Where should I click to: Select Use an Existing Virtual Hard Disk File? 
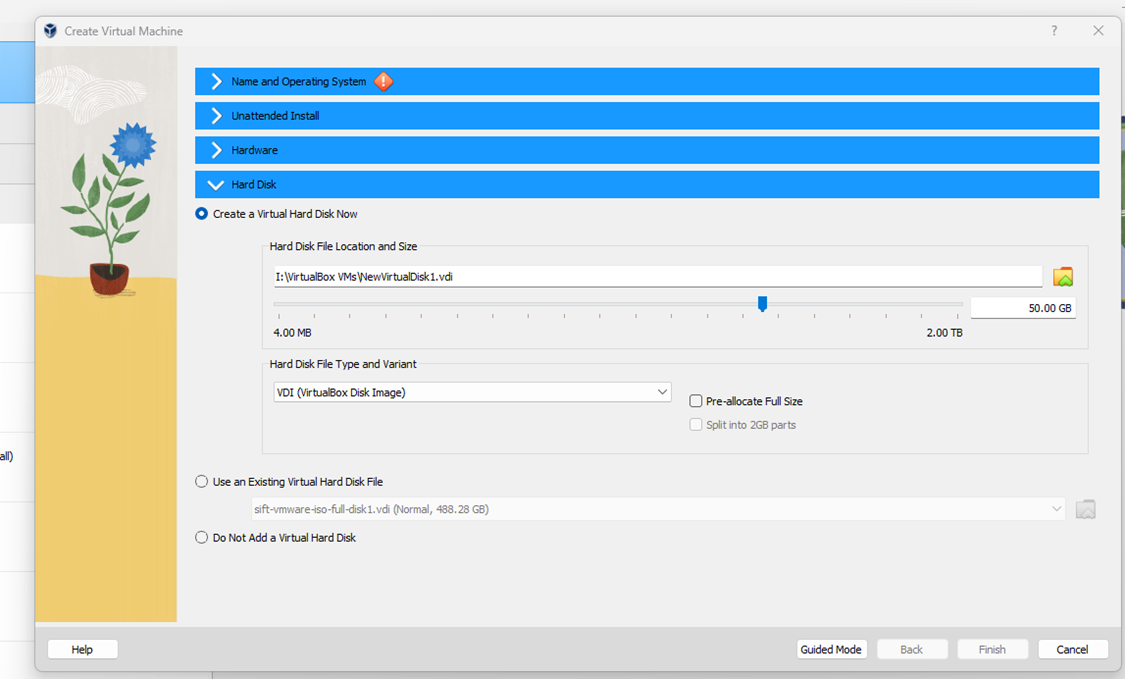tap(200, 481)
